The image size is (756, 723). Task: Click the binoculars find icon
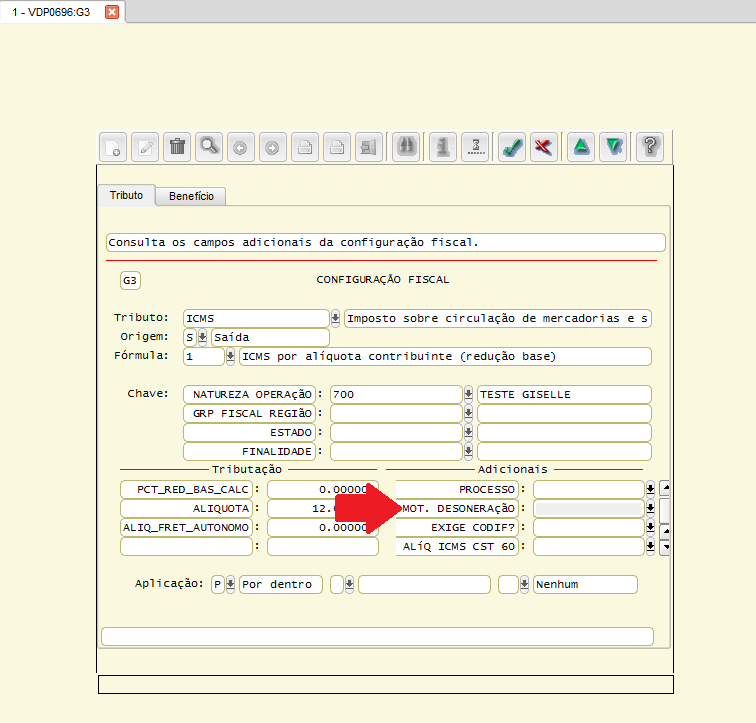pyautogui.click(x=406, y=147)
